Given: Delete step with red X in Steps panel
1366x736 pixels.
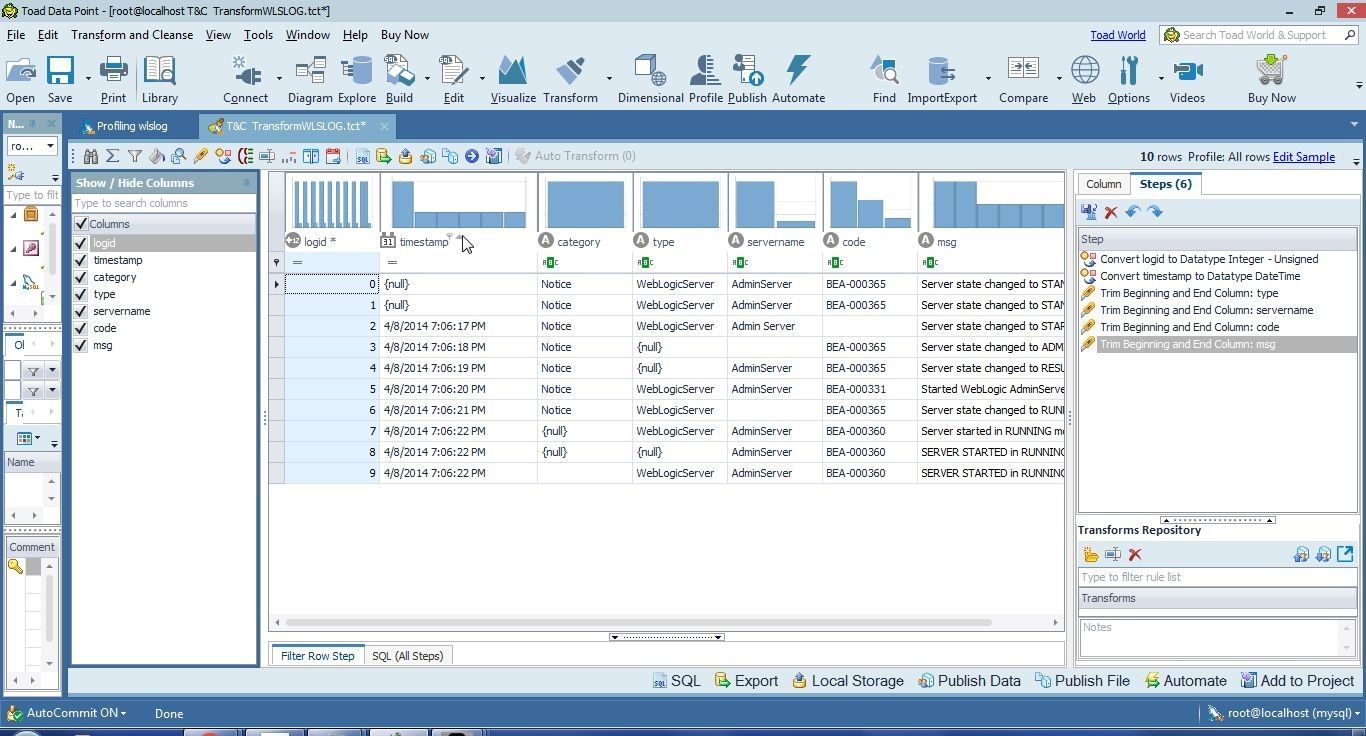Looking at the screenshot, I should 1111,212.
